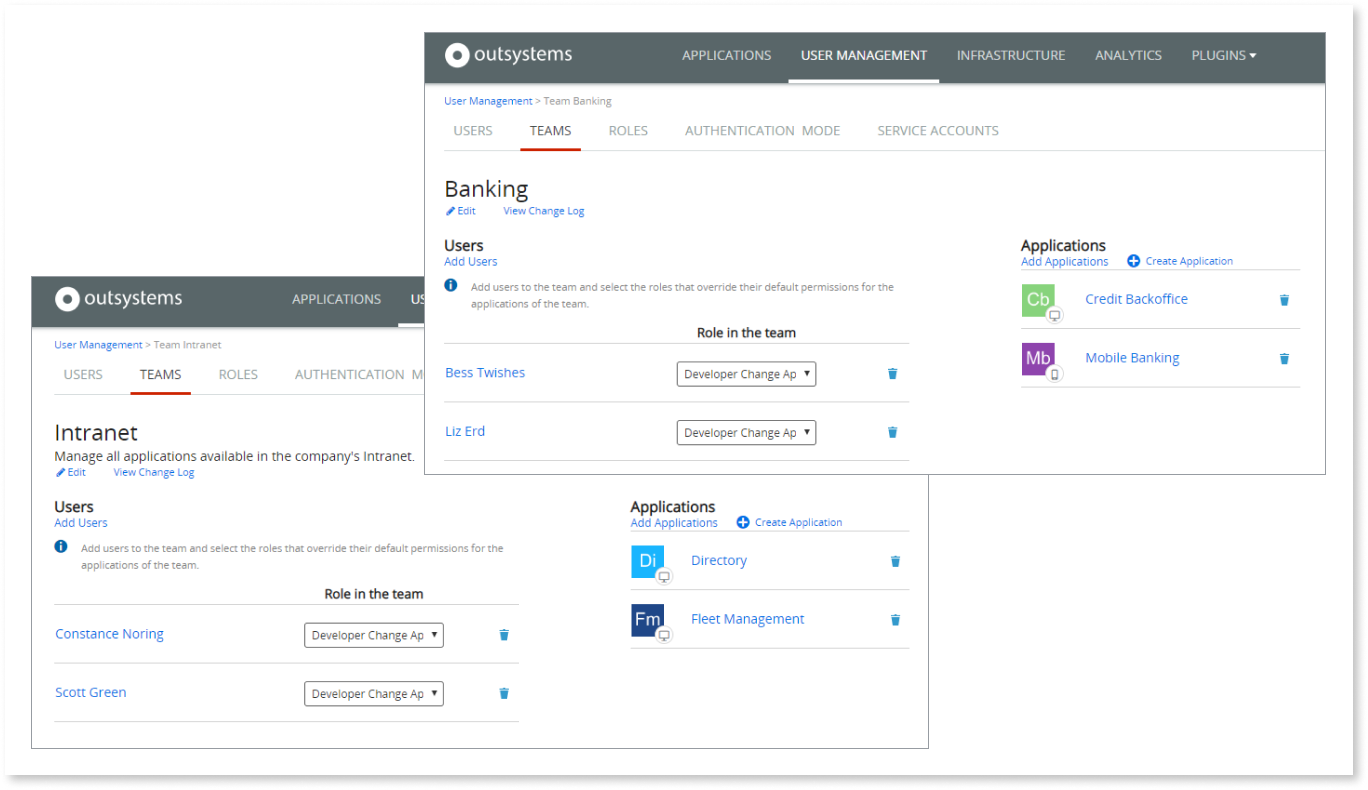Open role dropdown for Bess Twishes

(746, 374)
